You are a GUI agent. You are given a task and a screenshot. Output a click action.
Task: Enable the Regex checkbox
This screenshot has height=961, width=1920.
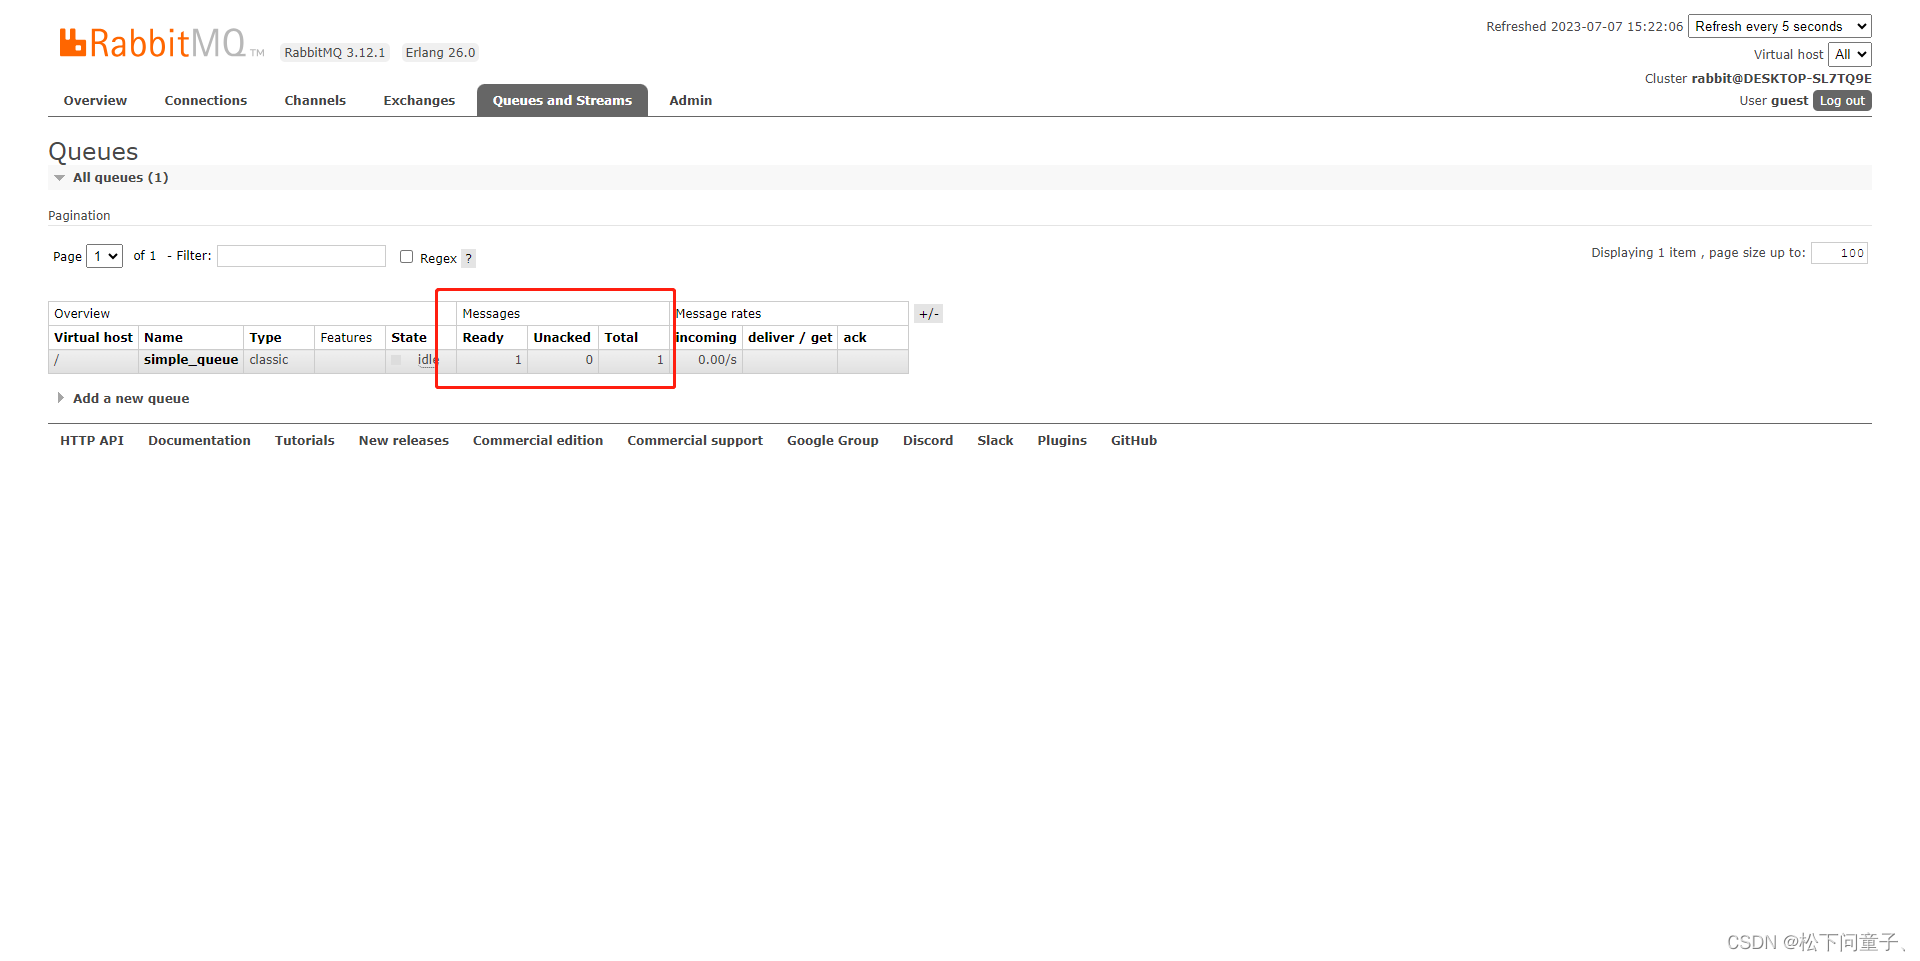(406, 257)
